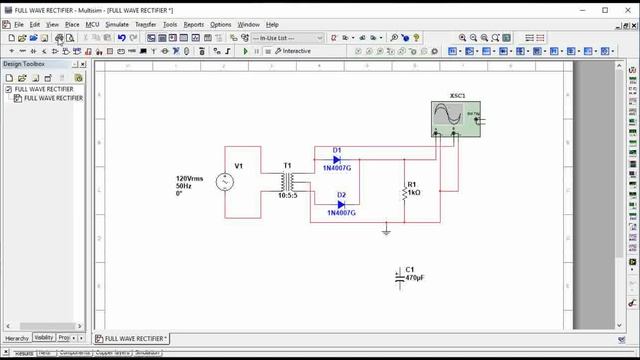This screenshot has height=360, width=640.
Task: Pin the Design Toolbox panel
Action: point(75,64)
